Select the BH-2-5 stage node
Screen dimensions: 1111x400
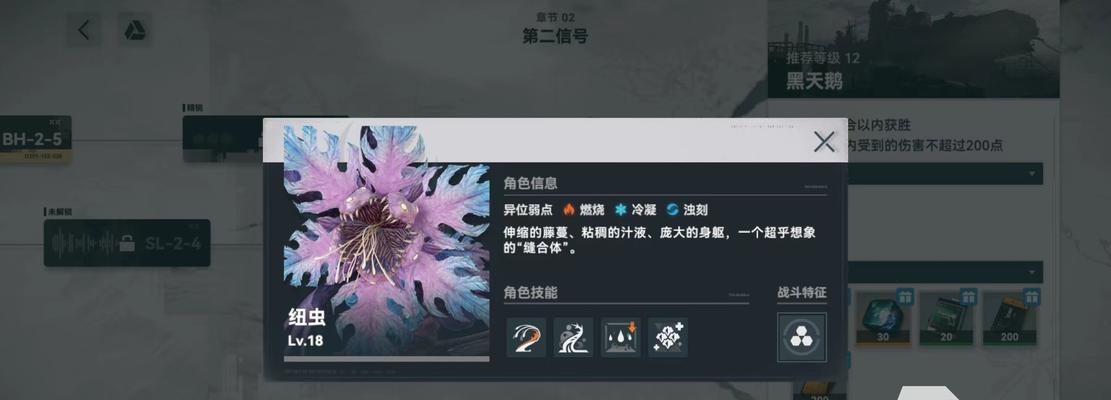[x=33, y=139]
